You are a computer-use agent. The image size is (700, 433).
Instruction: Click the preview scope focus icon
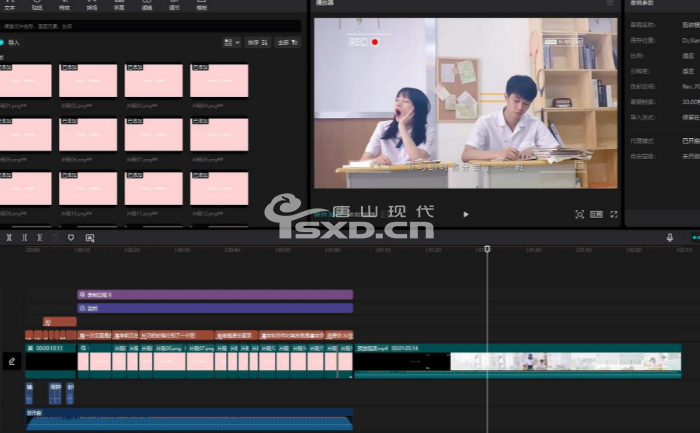pos(579,214)
